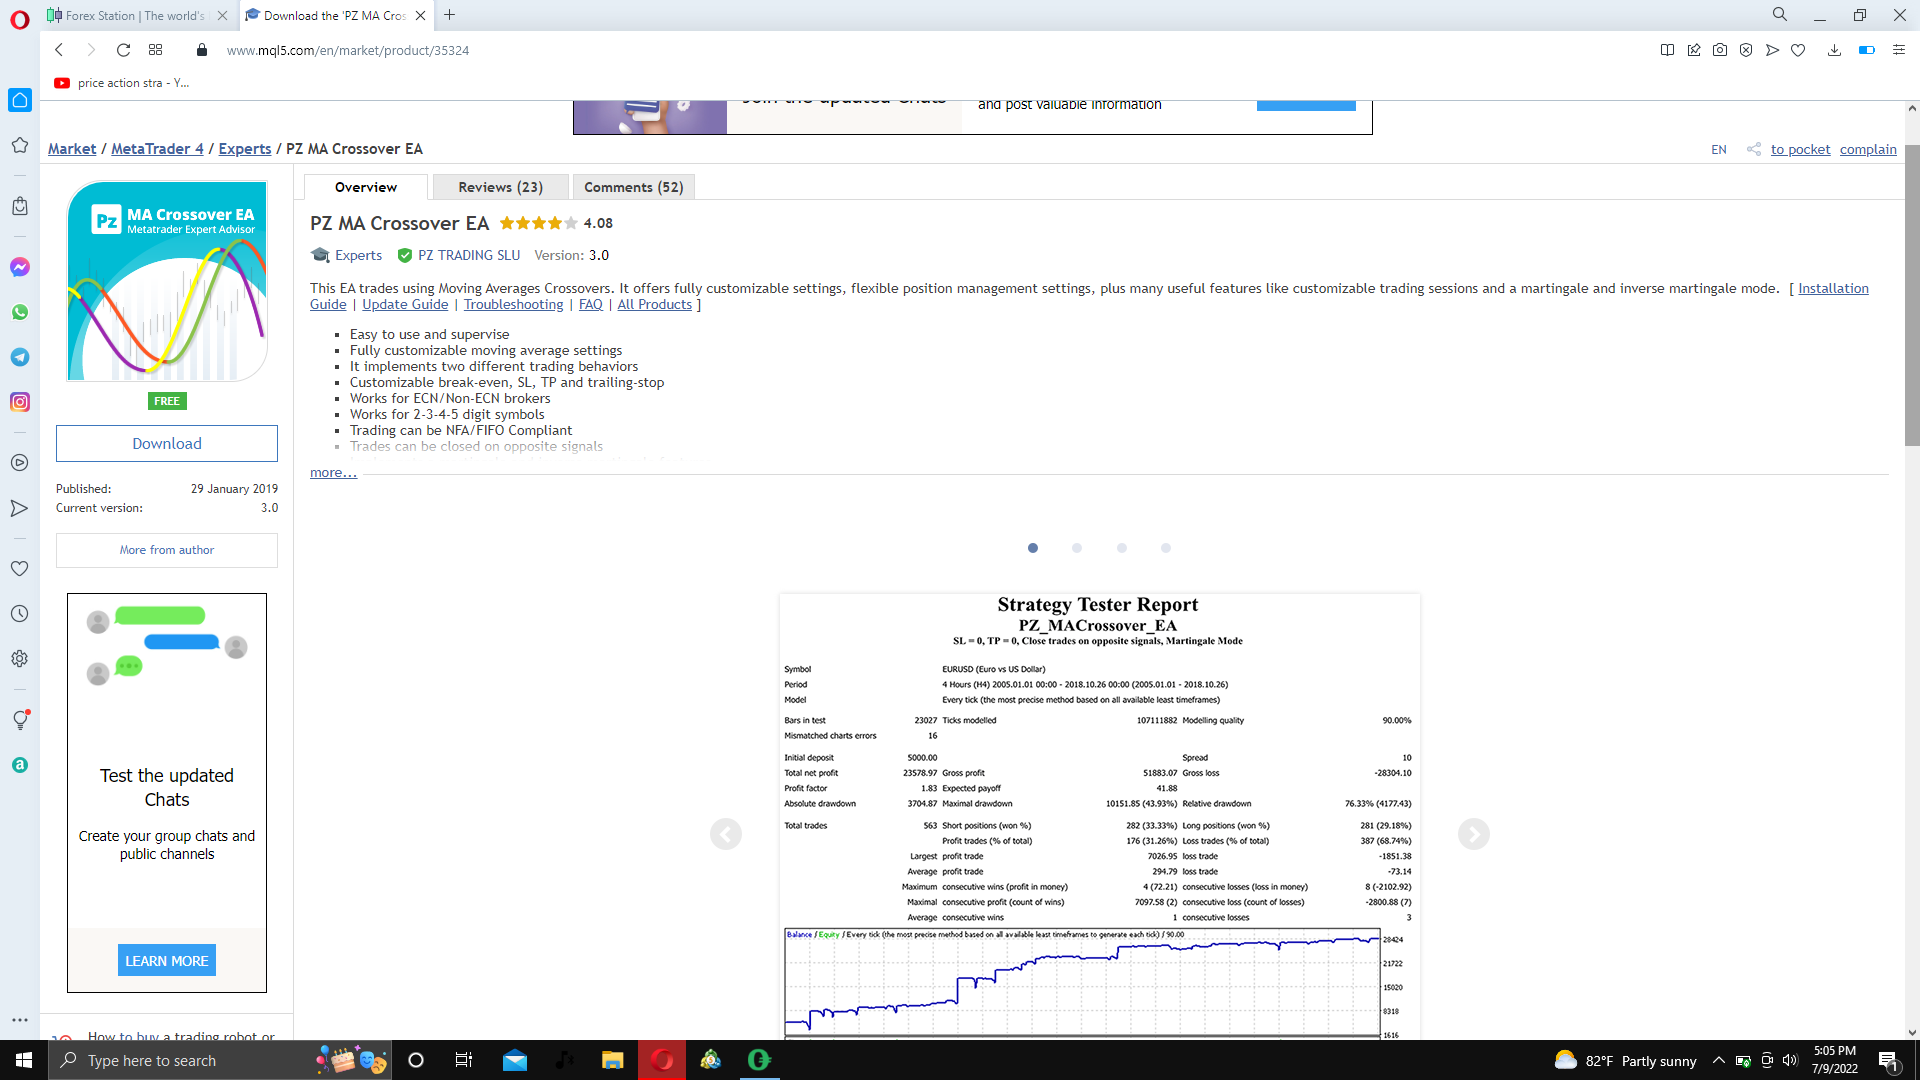1920x1080 pixels.
Task: Open WhatsApp in Opera sidebar
Action: point(20,312)
